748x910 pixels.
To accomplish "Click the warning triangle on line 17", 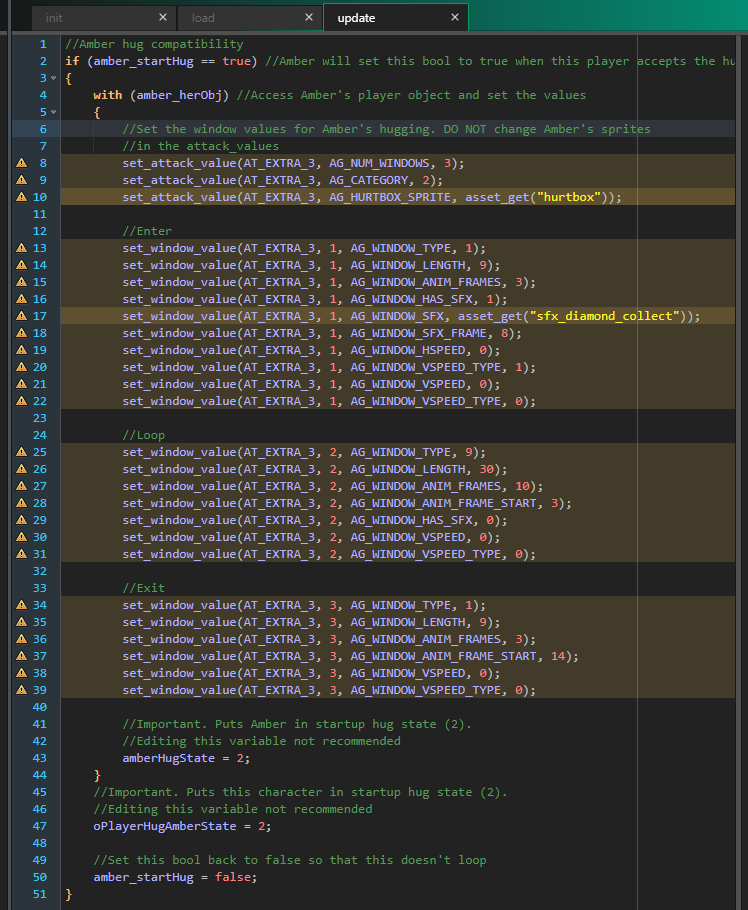I will click(x=21, y=316).
